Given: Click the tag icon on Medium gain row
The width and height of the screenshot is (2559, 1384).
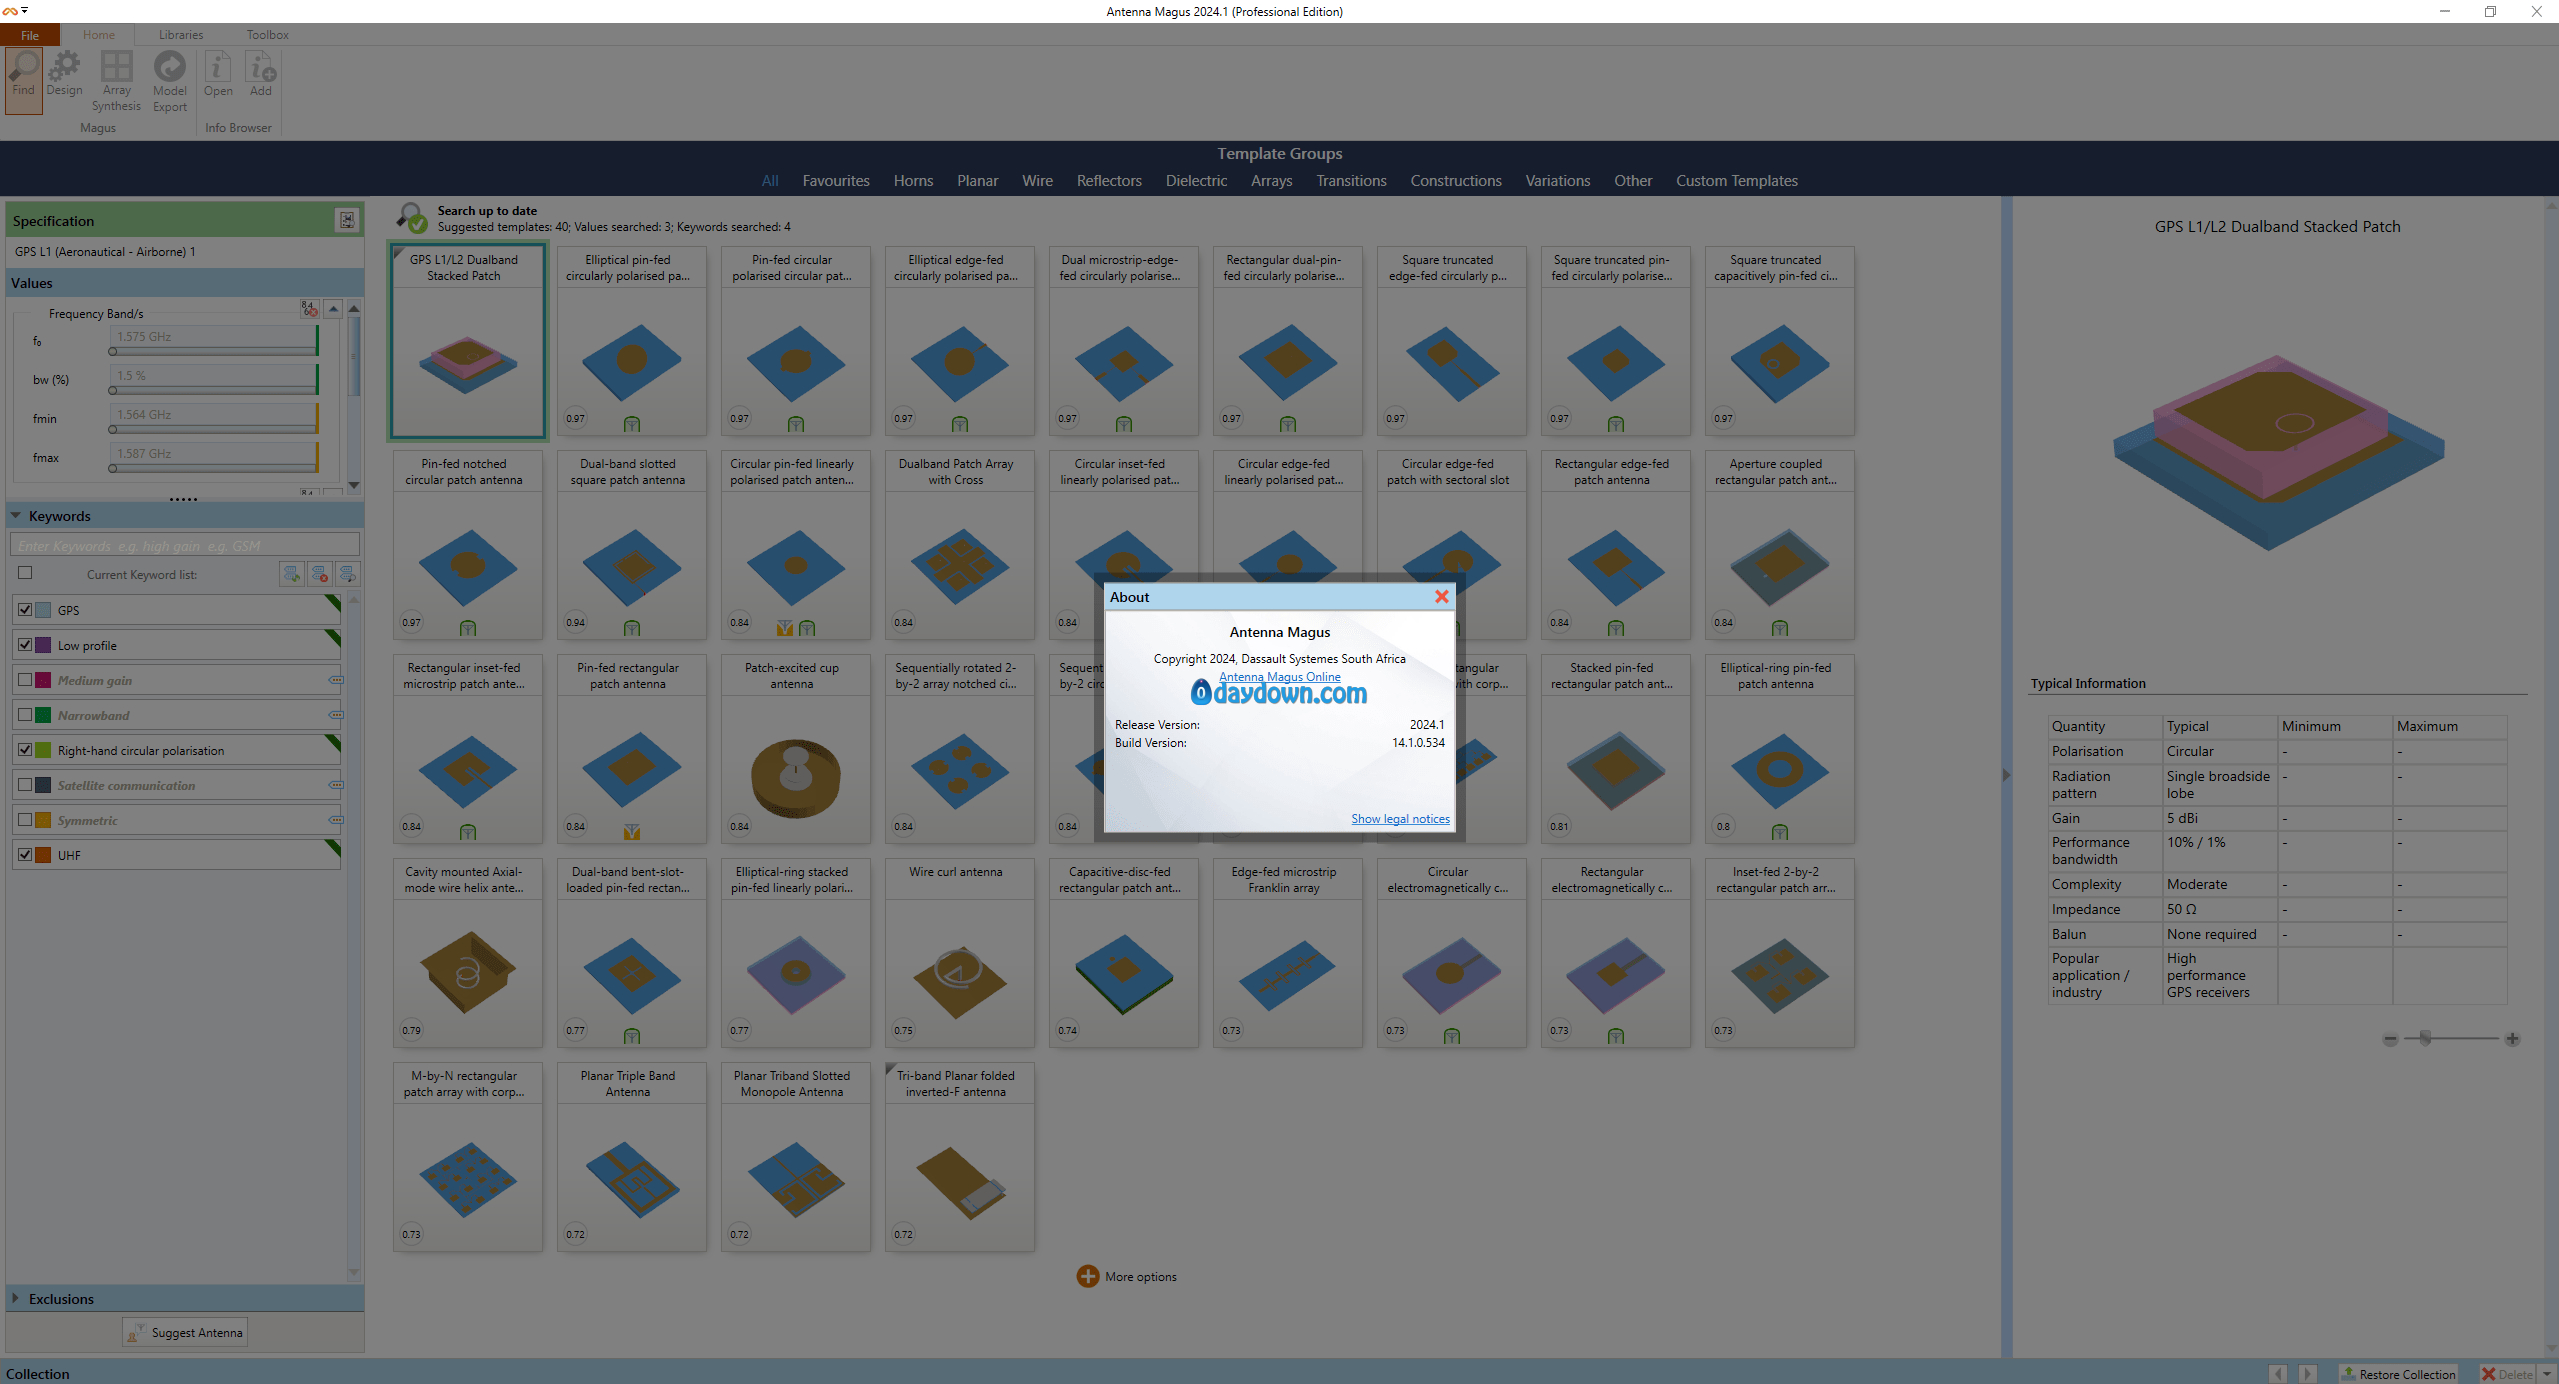Looking at the screenshot, I should pyautogui.click(x=336, y=680).
